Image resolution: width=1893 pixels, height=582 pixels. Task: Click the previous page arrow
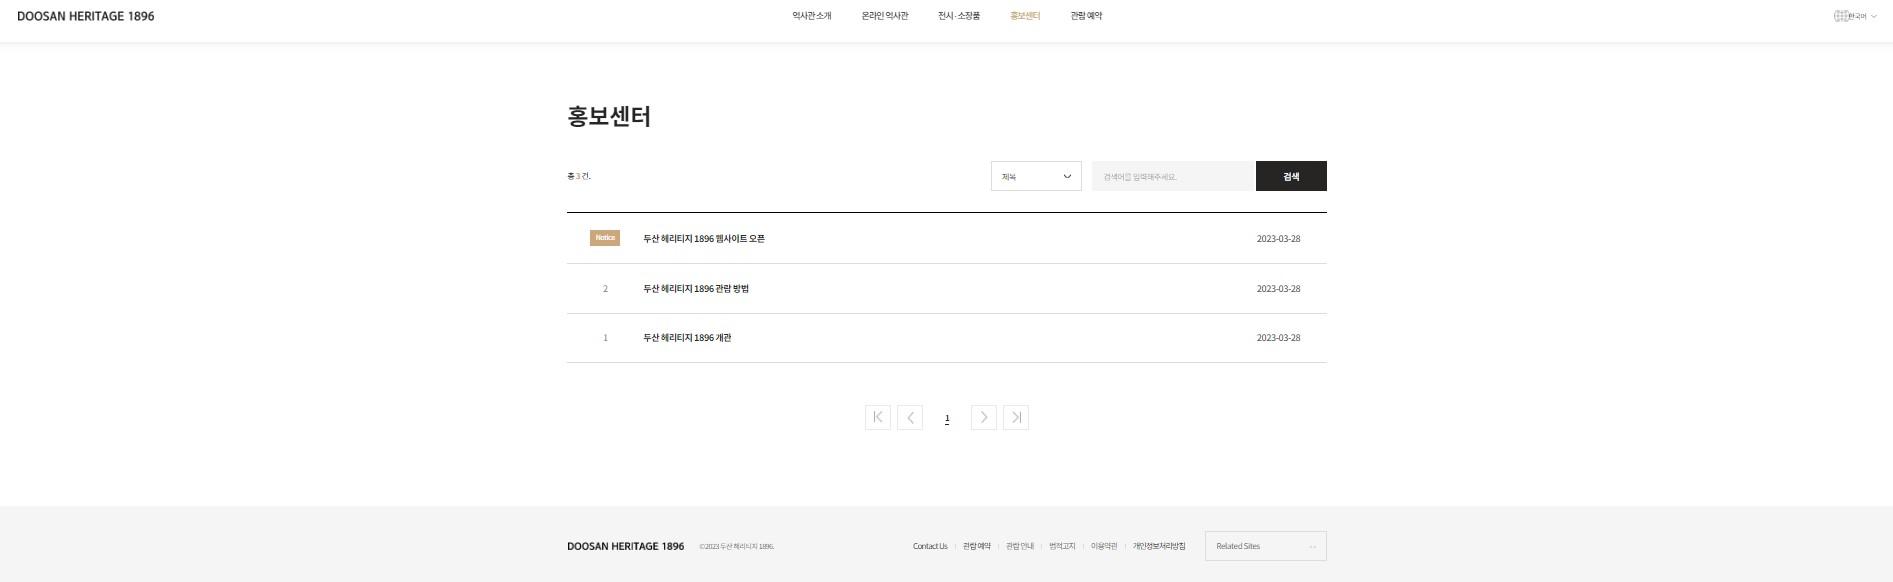(x=910, y=418)
